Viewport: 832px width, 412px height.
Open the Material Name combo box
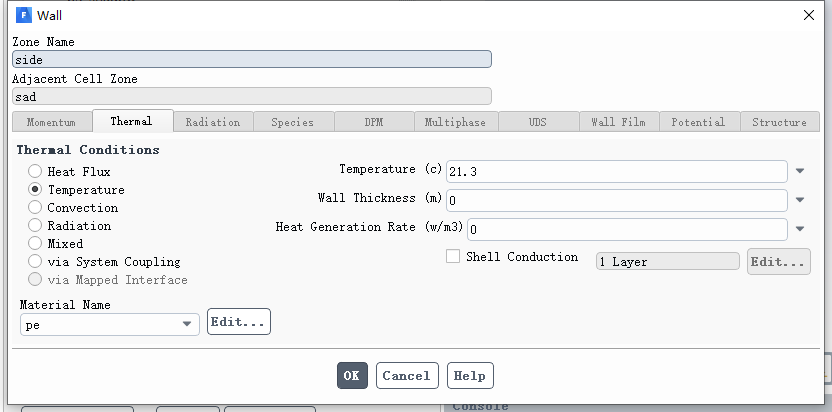110,324
